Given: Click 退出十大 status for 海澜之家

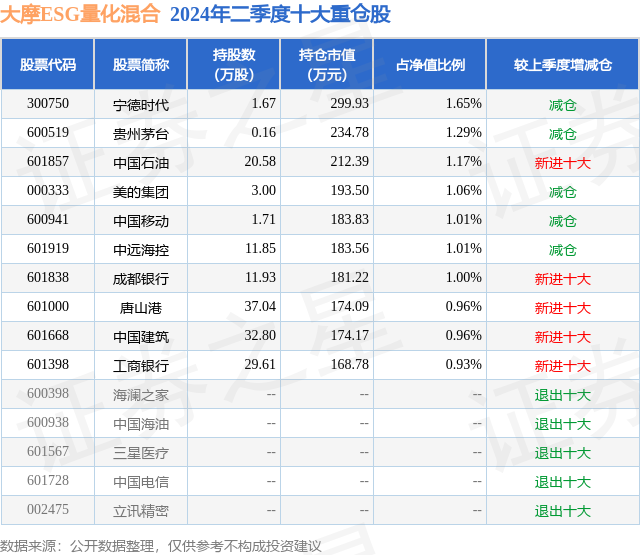Looking at the screenshot, I should tap(563, 395).
